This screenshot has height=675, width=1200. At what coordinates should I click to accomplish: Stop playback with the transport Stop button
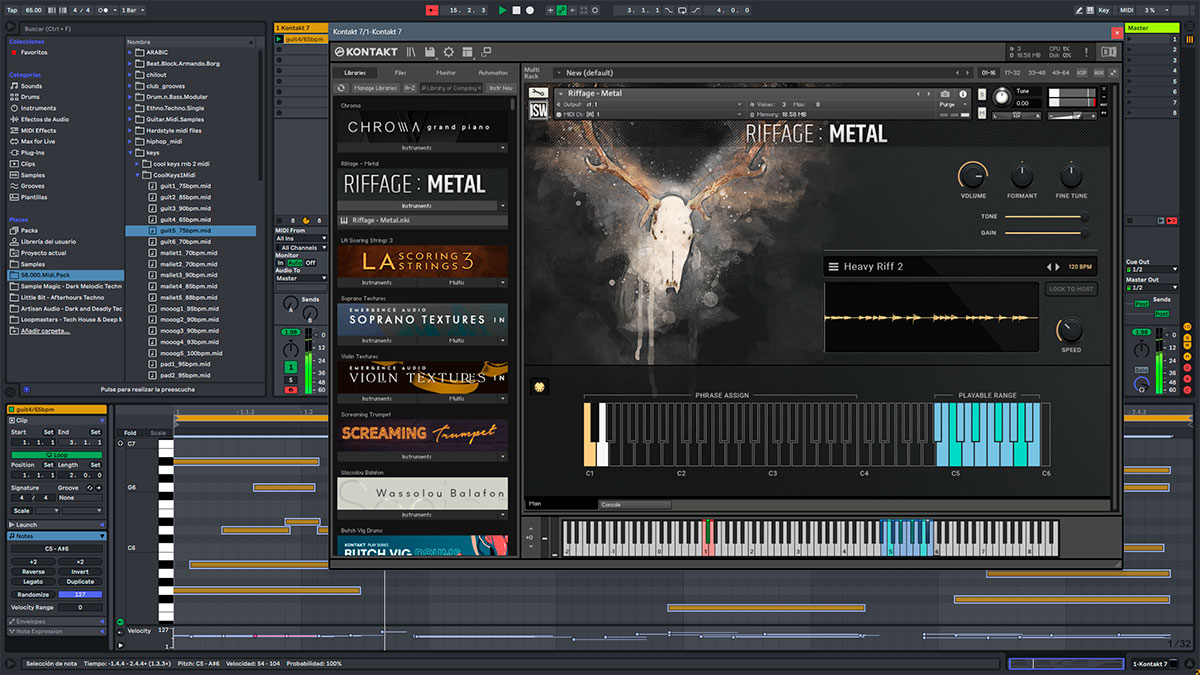pyautogui.click(x=516, y=10)
